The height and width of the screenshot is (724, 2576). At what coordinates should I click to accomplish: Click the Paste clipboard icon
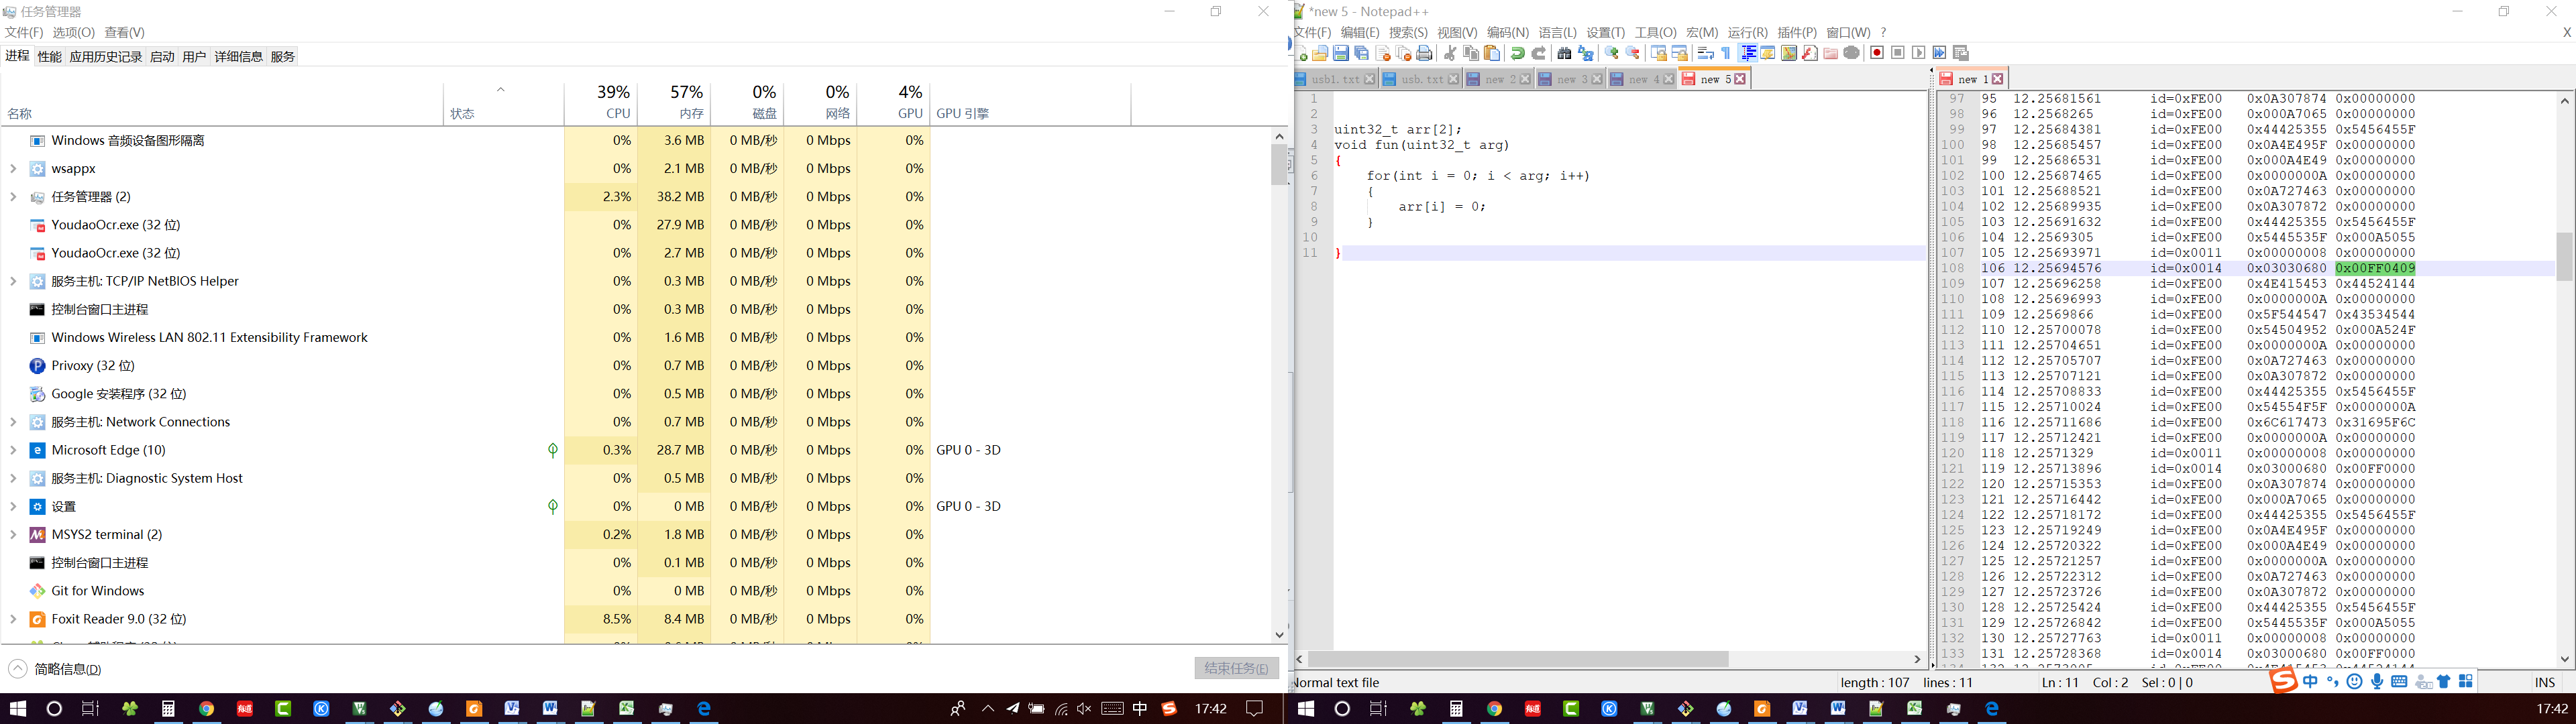pyautogui.click(x=1492, y=53)
